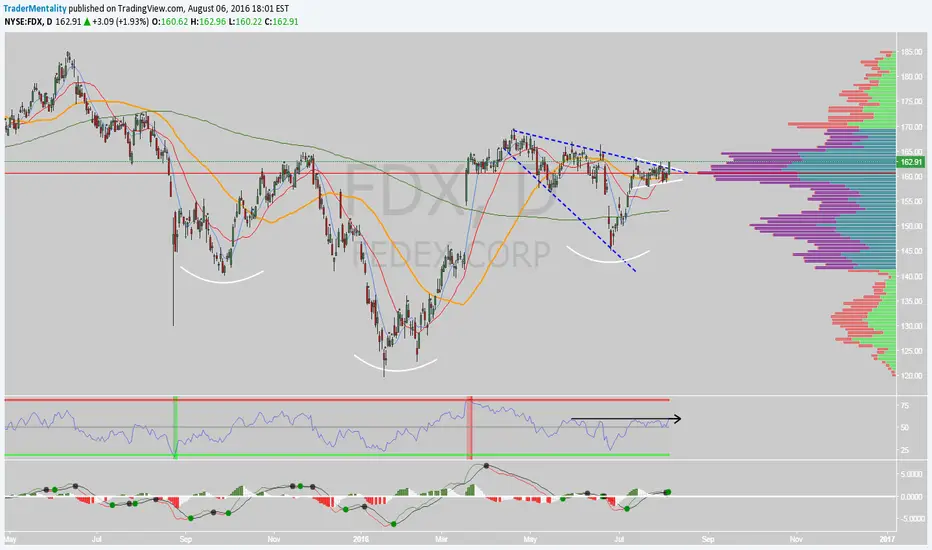Click the Jul label on the time axis after May
The width and height of the screenshot is (932, 550).
(x=96, y=540)
